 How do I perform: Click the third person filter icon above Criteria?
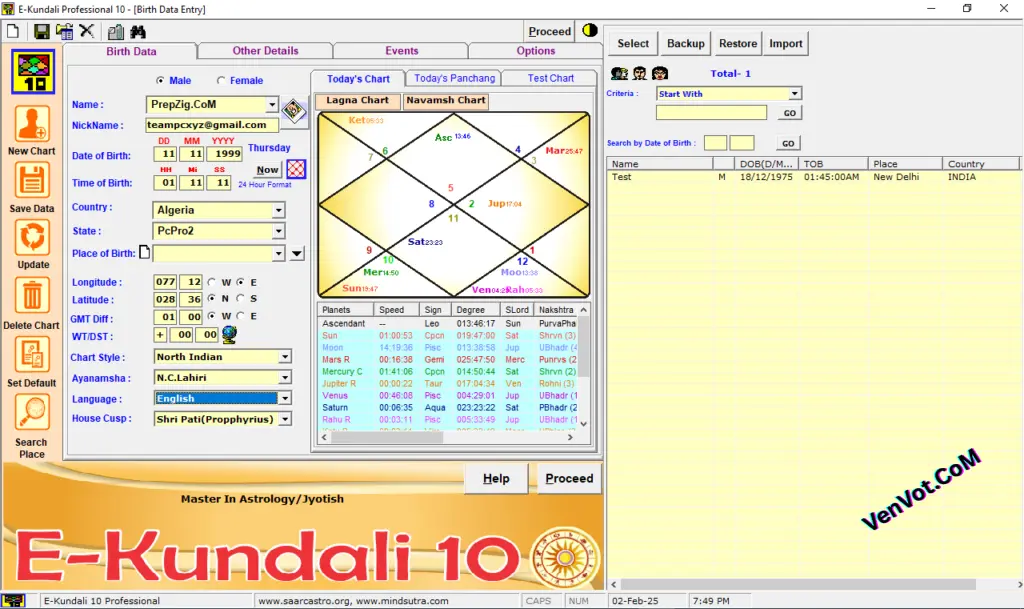(x=660, y=73)
